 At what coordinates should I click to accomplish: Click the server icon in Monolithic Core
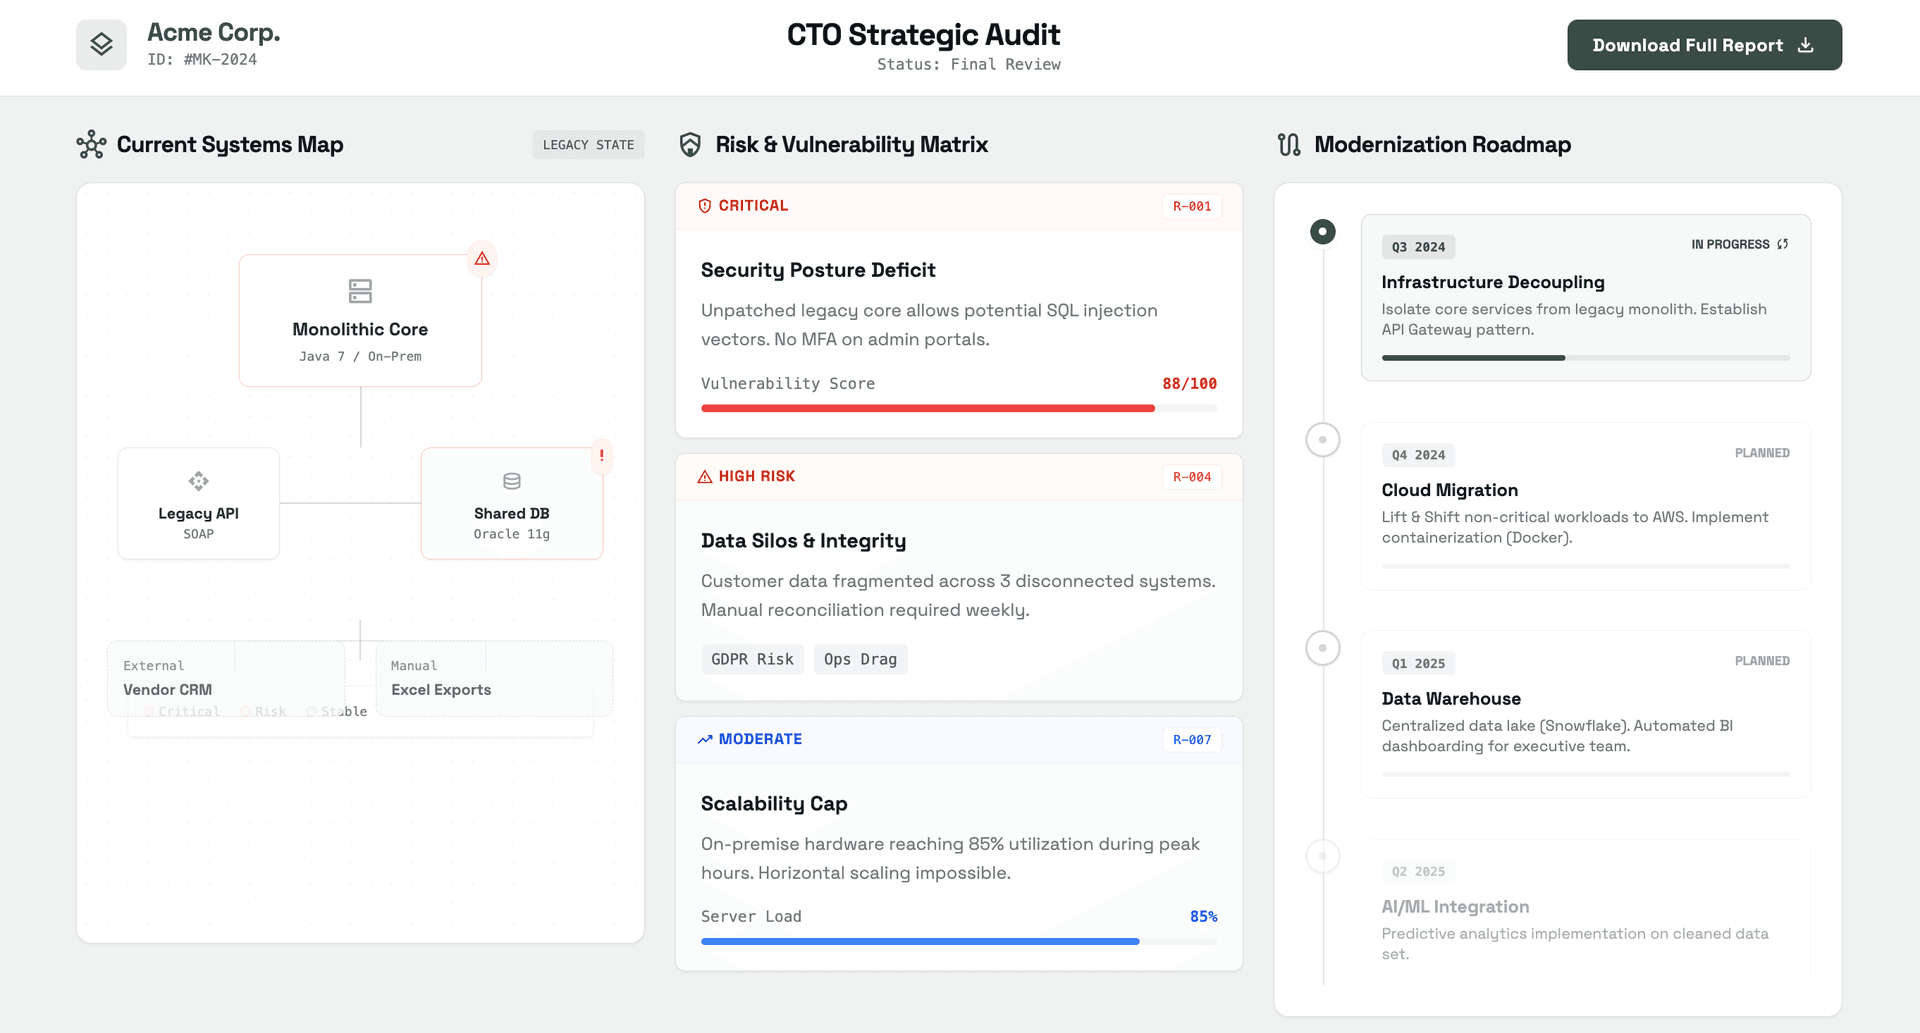coord(360,291)
